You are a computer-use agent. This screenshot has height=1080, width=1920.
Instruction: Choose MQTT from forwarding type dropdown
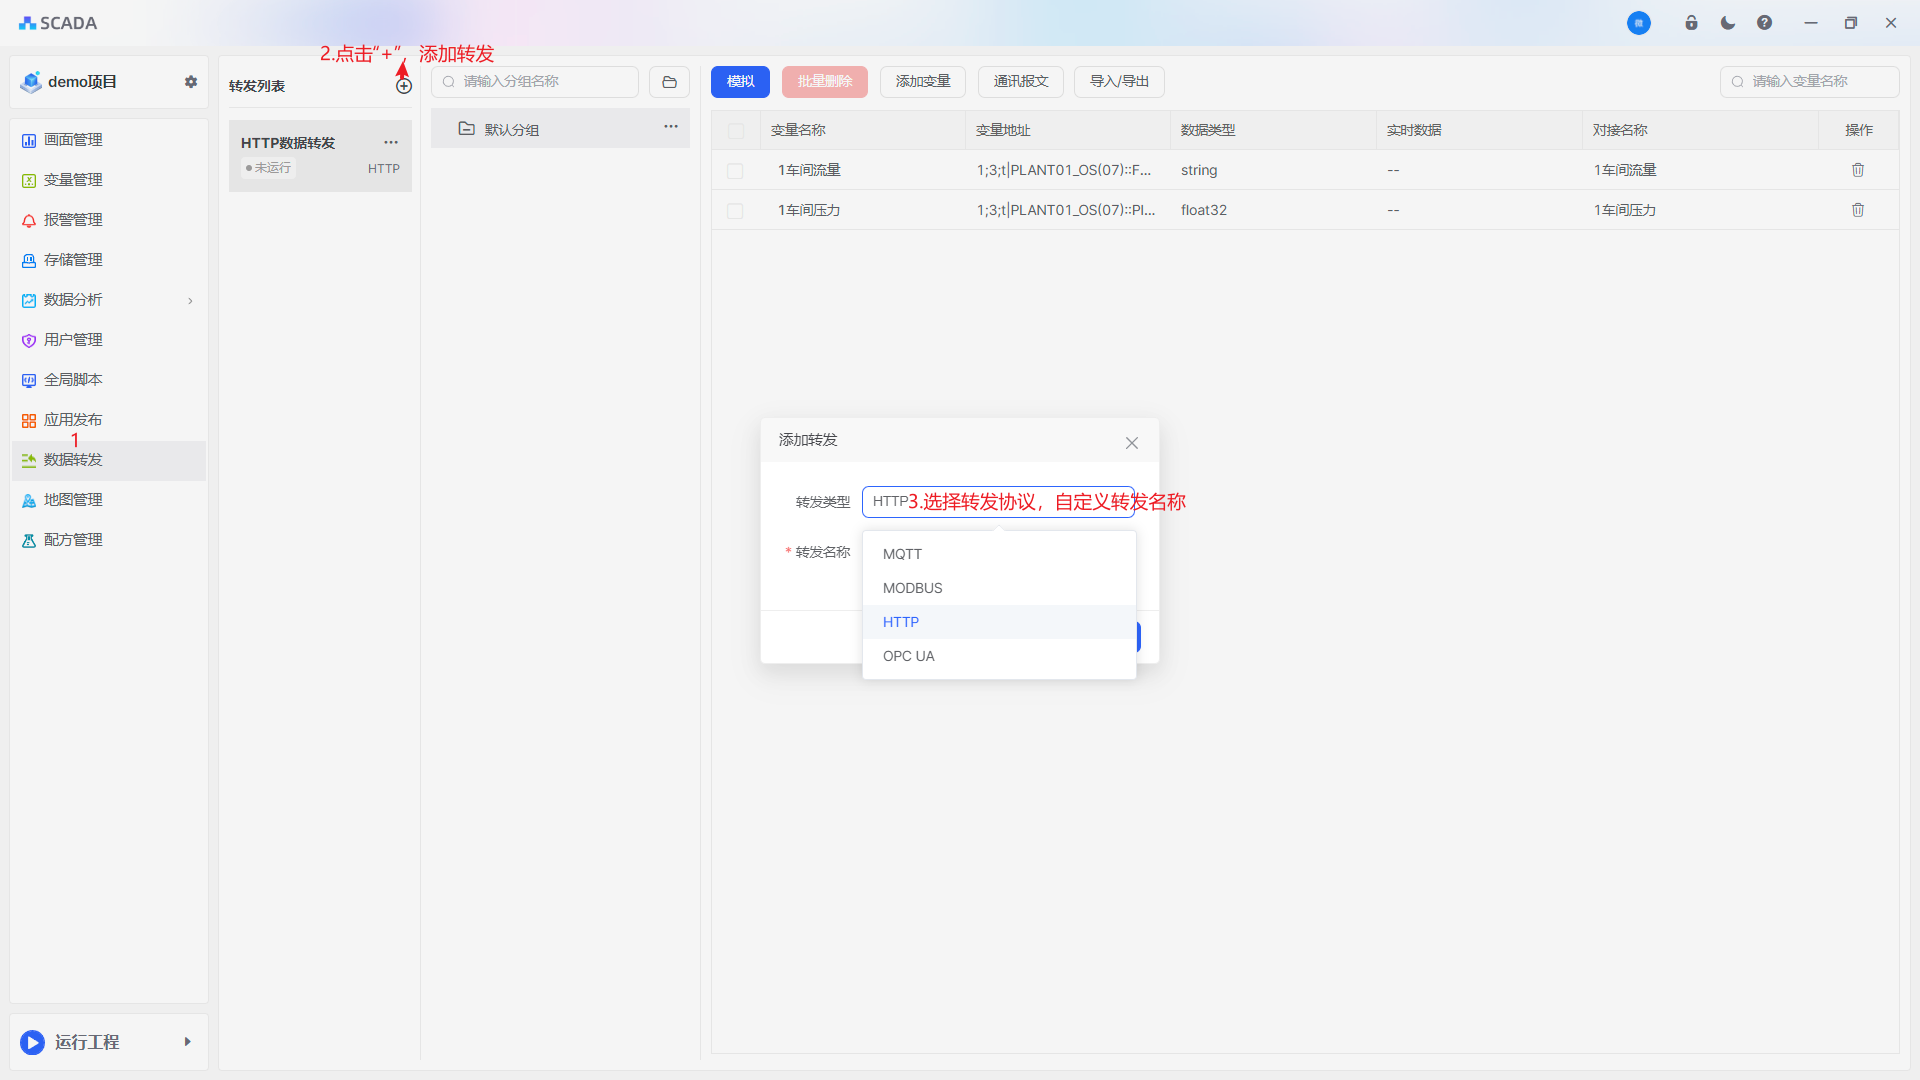coord(902,554)
